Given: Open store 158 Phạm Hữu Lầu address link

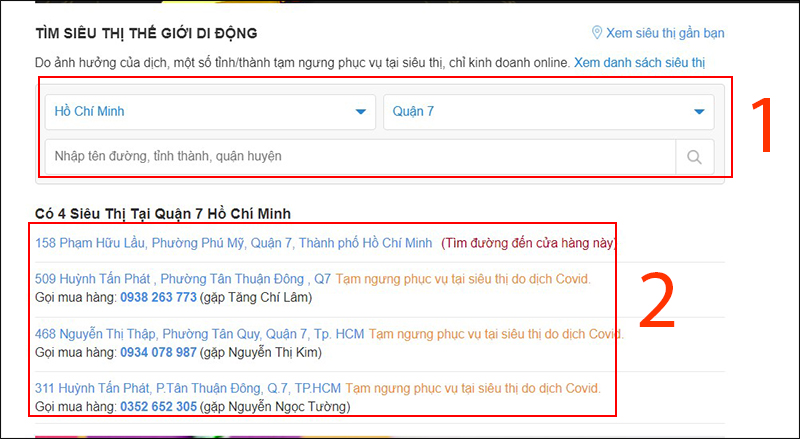Looking at the screenshot, I should coord(234,243).
